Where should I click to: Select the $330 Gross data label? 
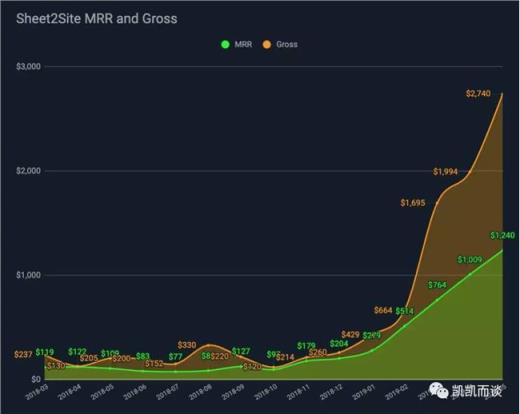(x=187, y=345)
